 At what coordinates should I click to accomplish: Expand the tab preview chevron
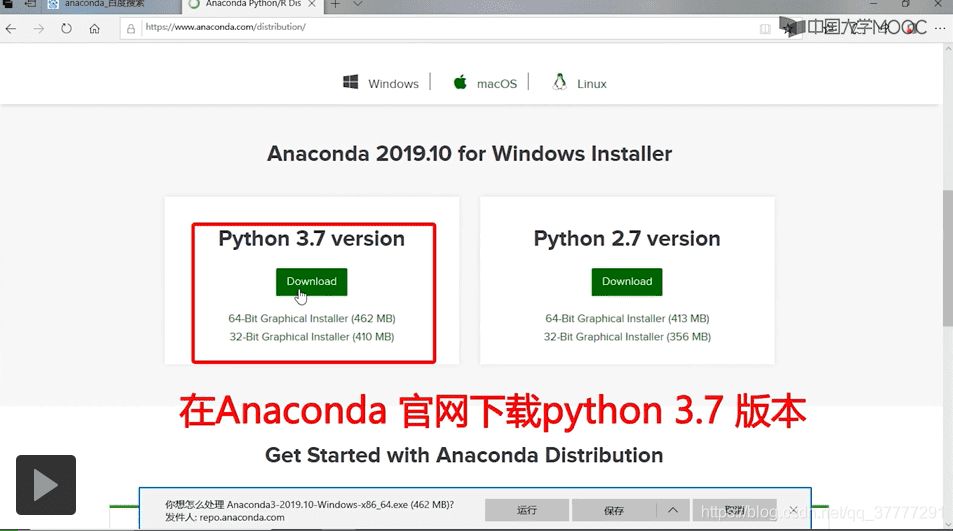tap(358, 4)
